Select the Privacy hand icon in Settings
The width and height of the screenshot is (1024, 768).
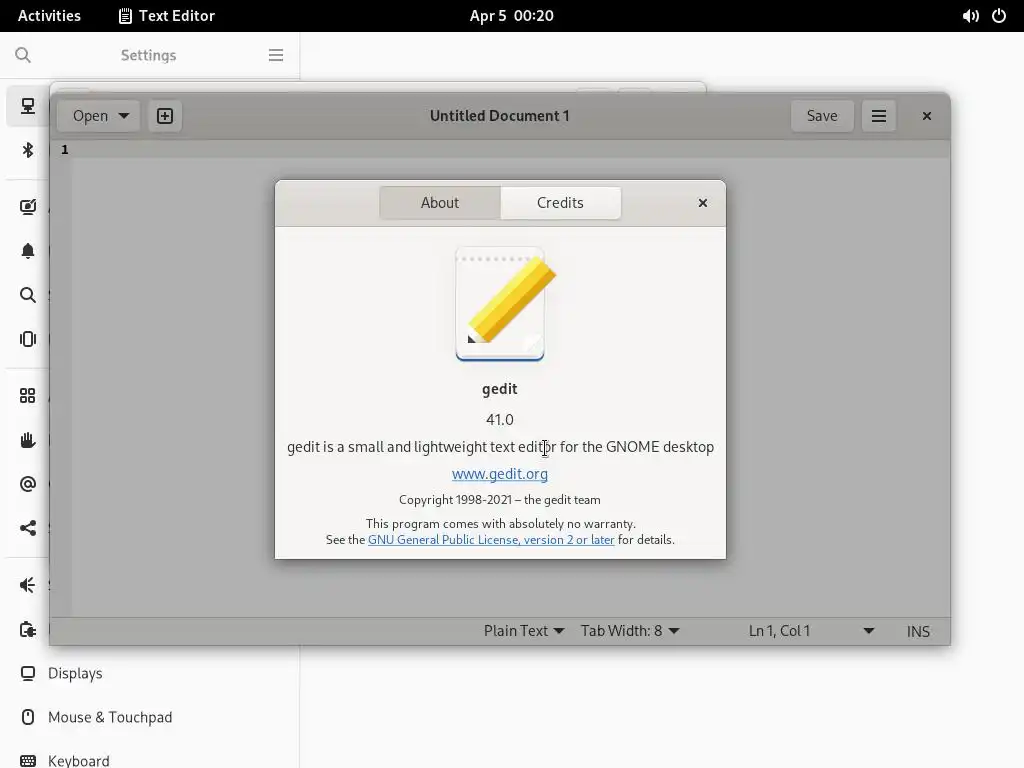tap(27, 440)
